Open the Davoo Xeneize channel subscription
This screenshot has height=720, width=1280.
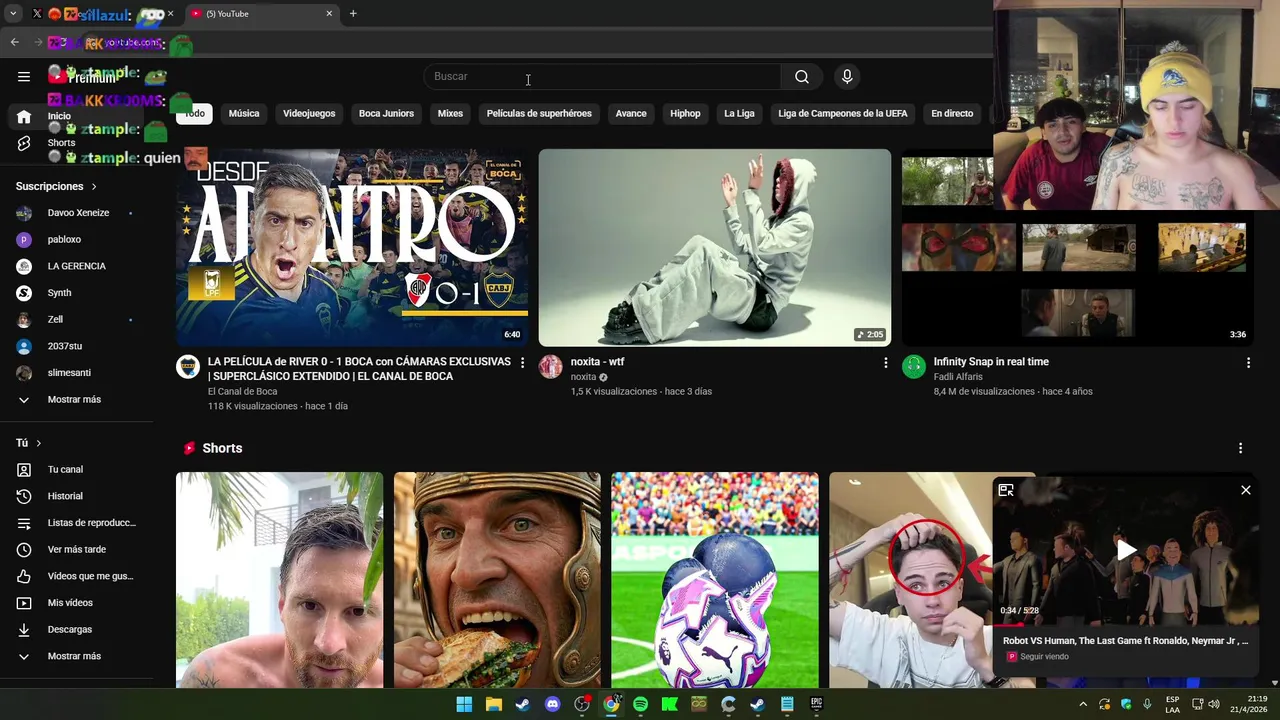[76, 213]
